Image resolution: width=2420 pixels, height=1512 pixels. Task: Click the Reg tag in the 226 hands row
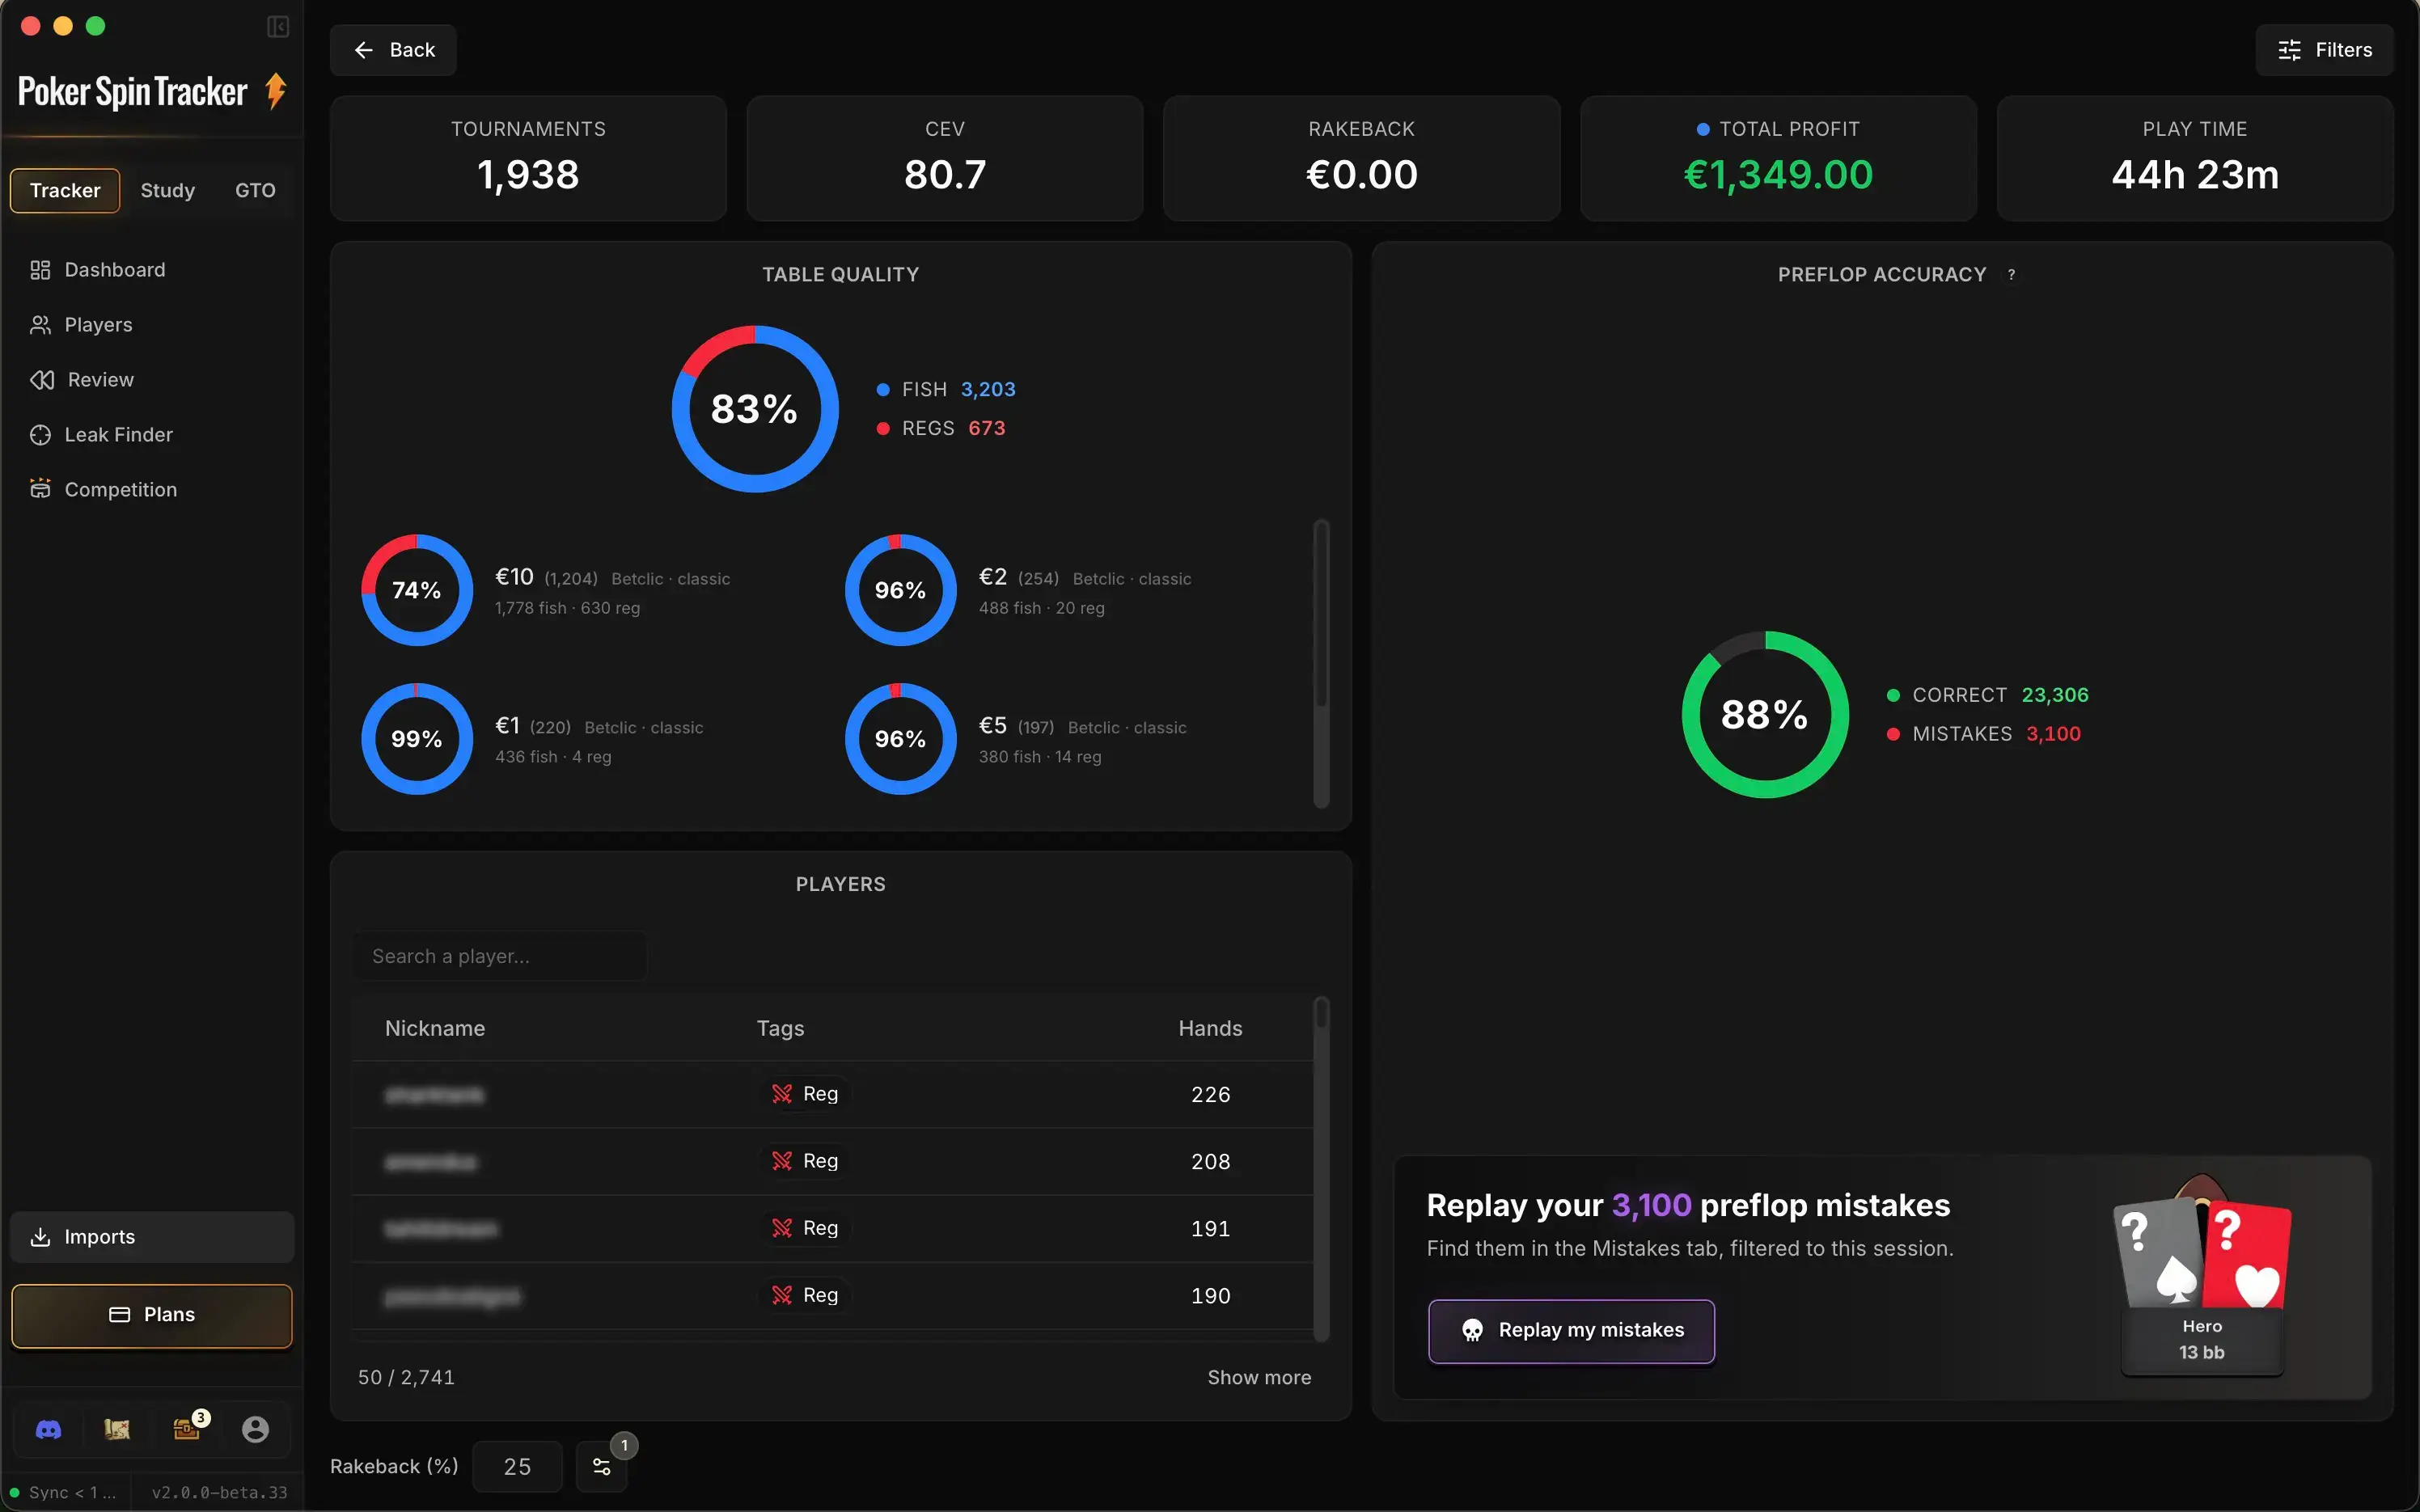coord(805,1094)
